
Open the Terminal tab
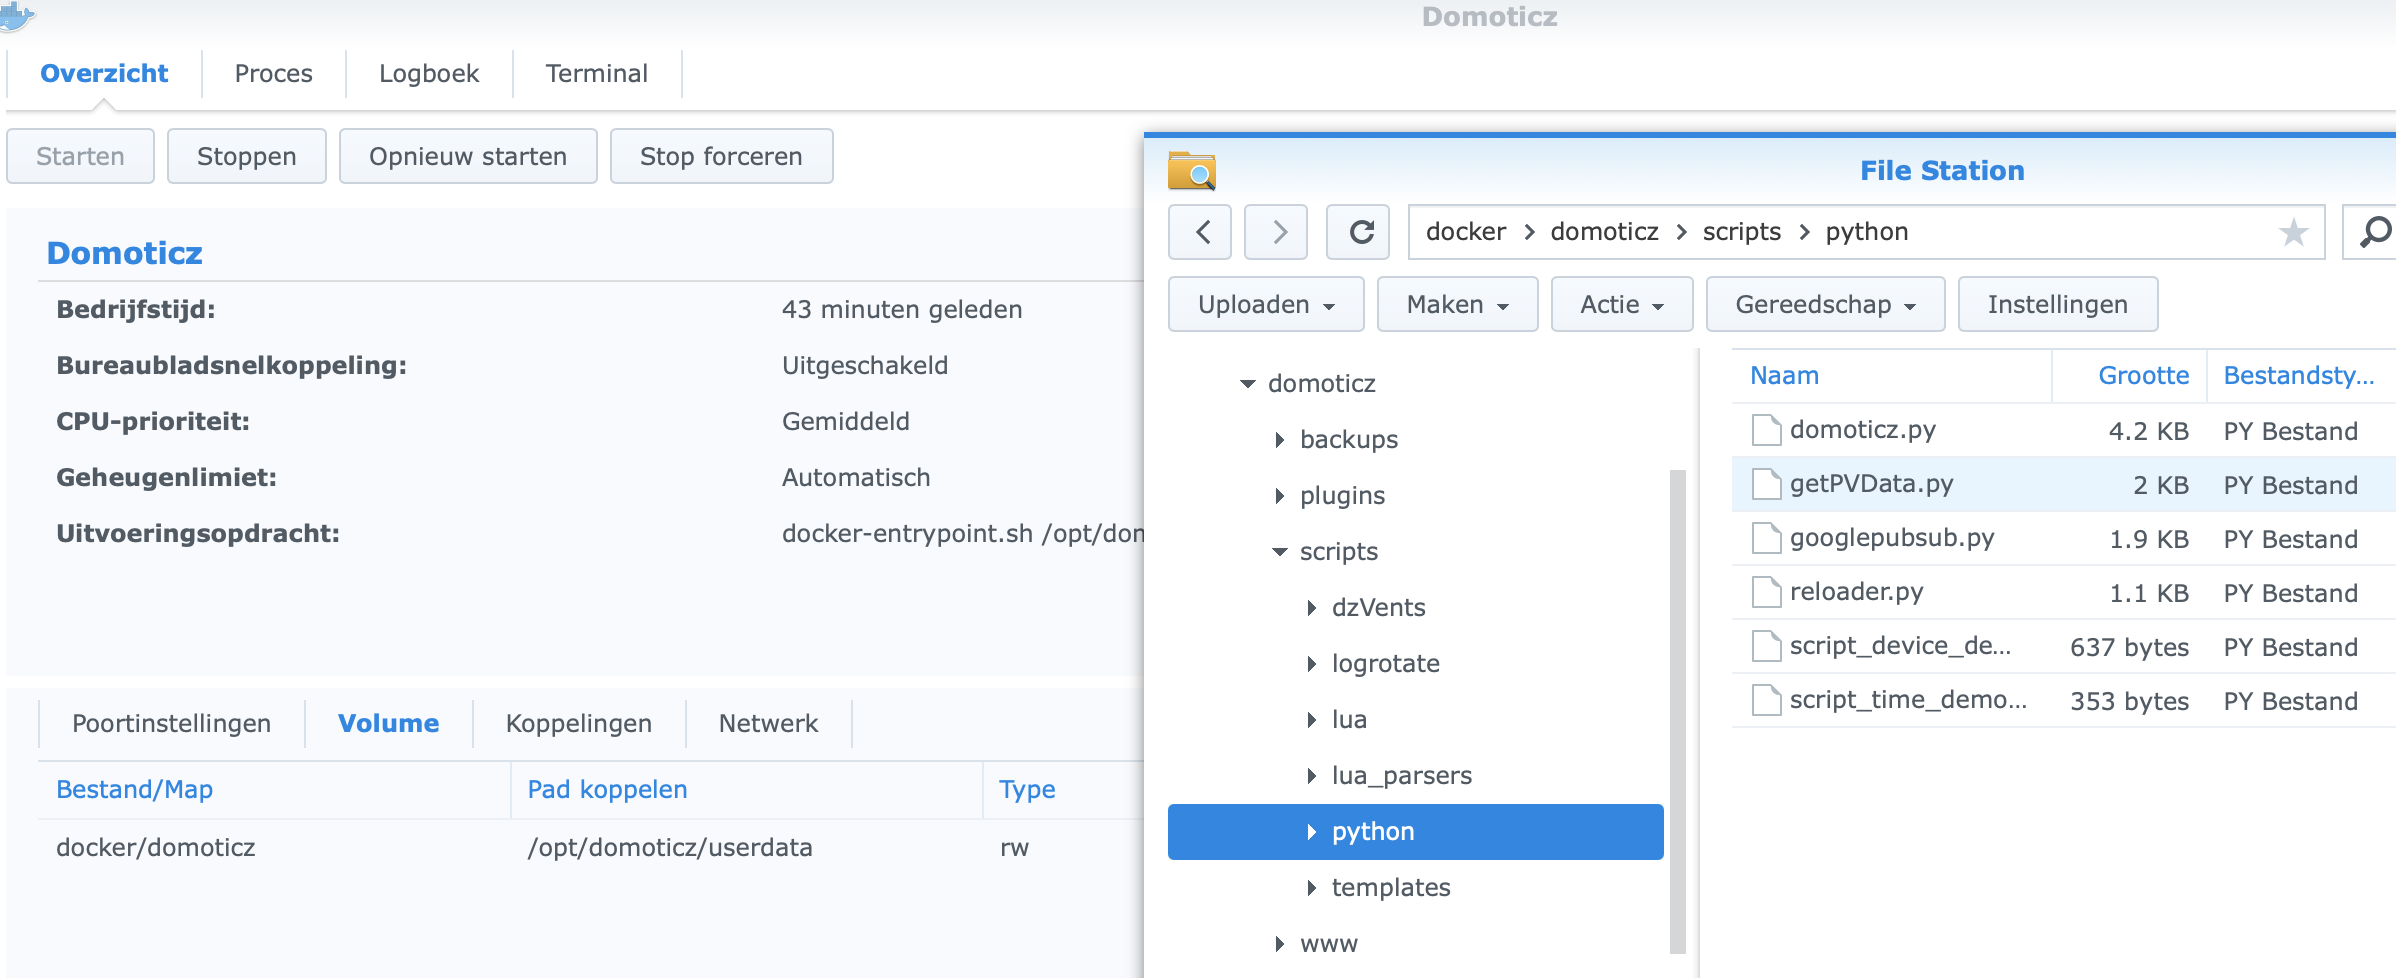tap(597, 73)
